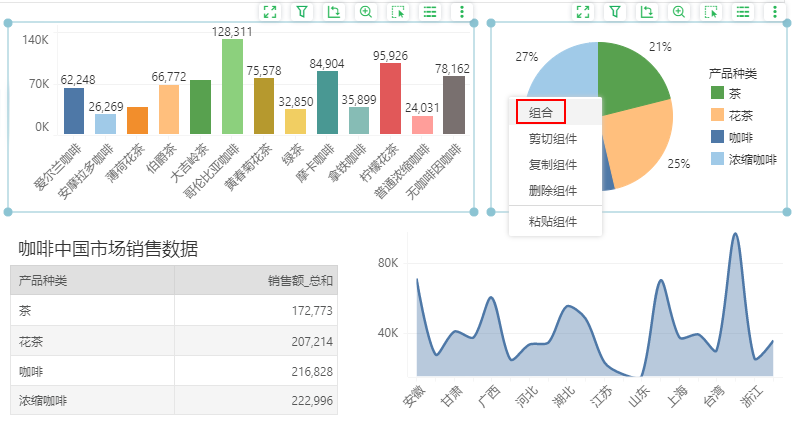Click the zoom-in magnifier above the bar chart
Screen dimensions: 794x424
tap(366, 12)
